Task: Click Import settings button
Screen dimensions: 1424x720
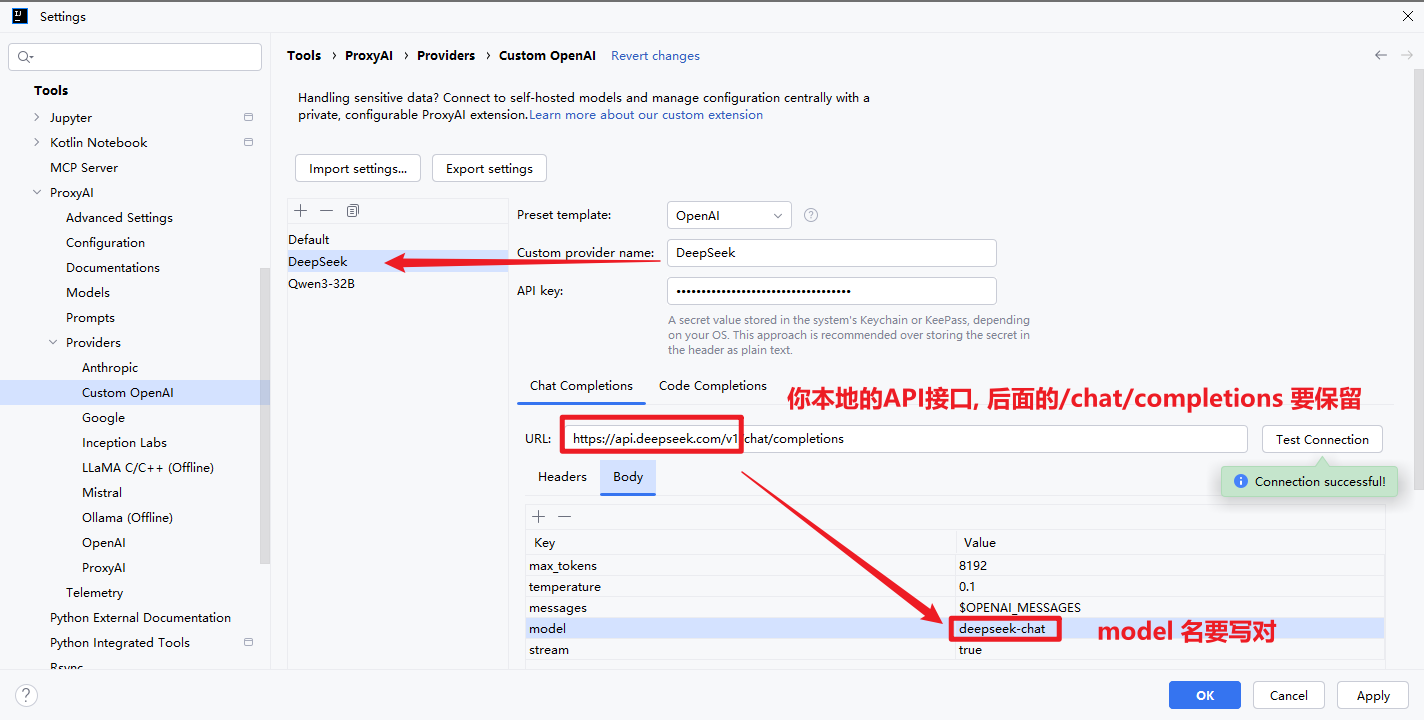Action: tap(358, 168)
